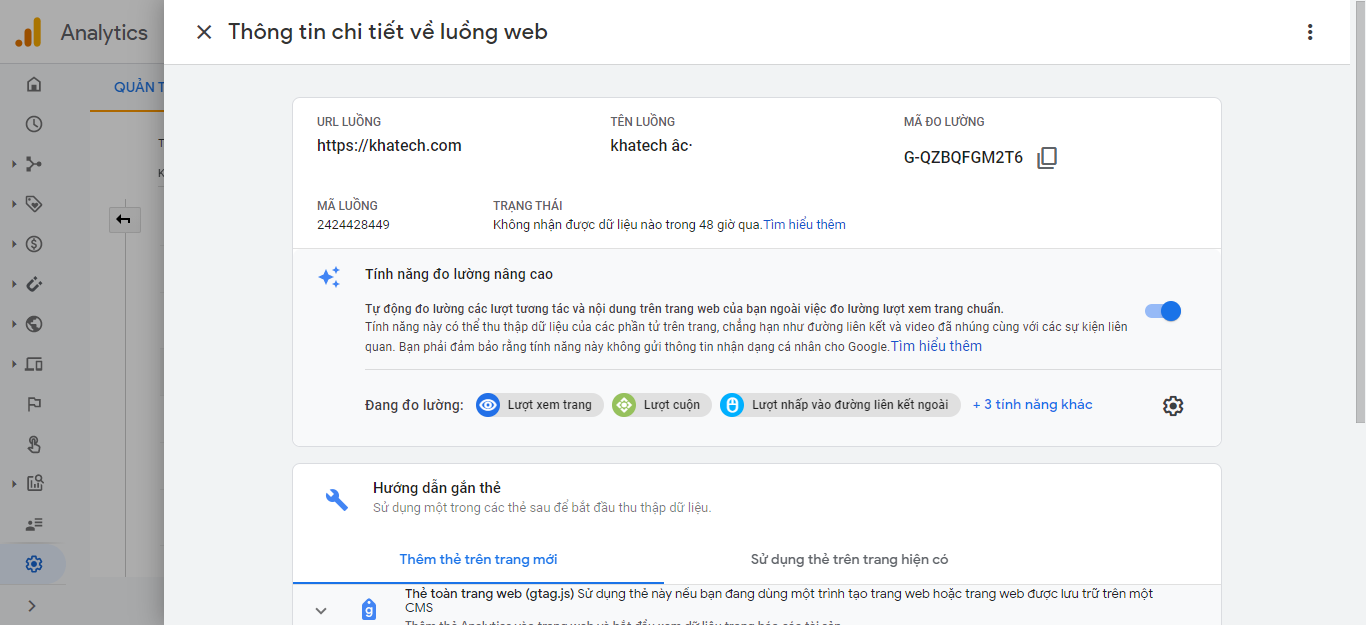The height and width of the screenshot is (625, 1366).
Task: Expand the devices sidebar group arrow
Action: pos(14,364)
